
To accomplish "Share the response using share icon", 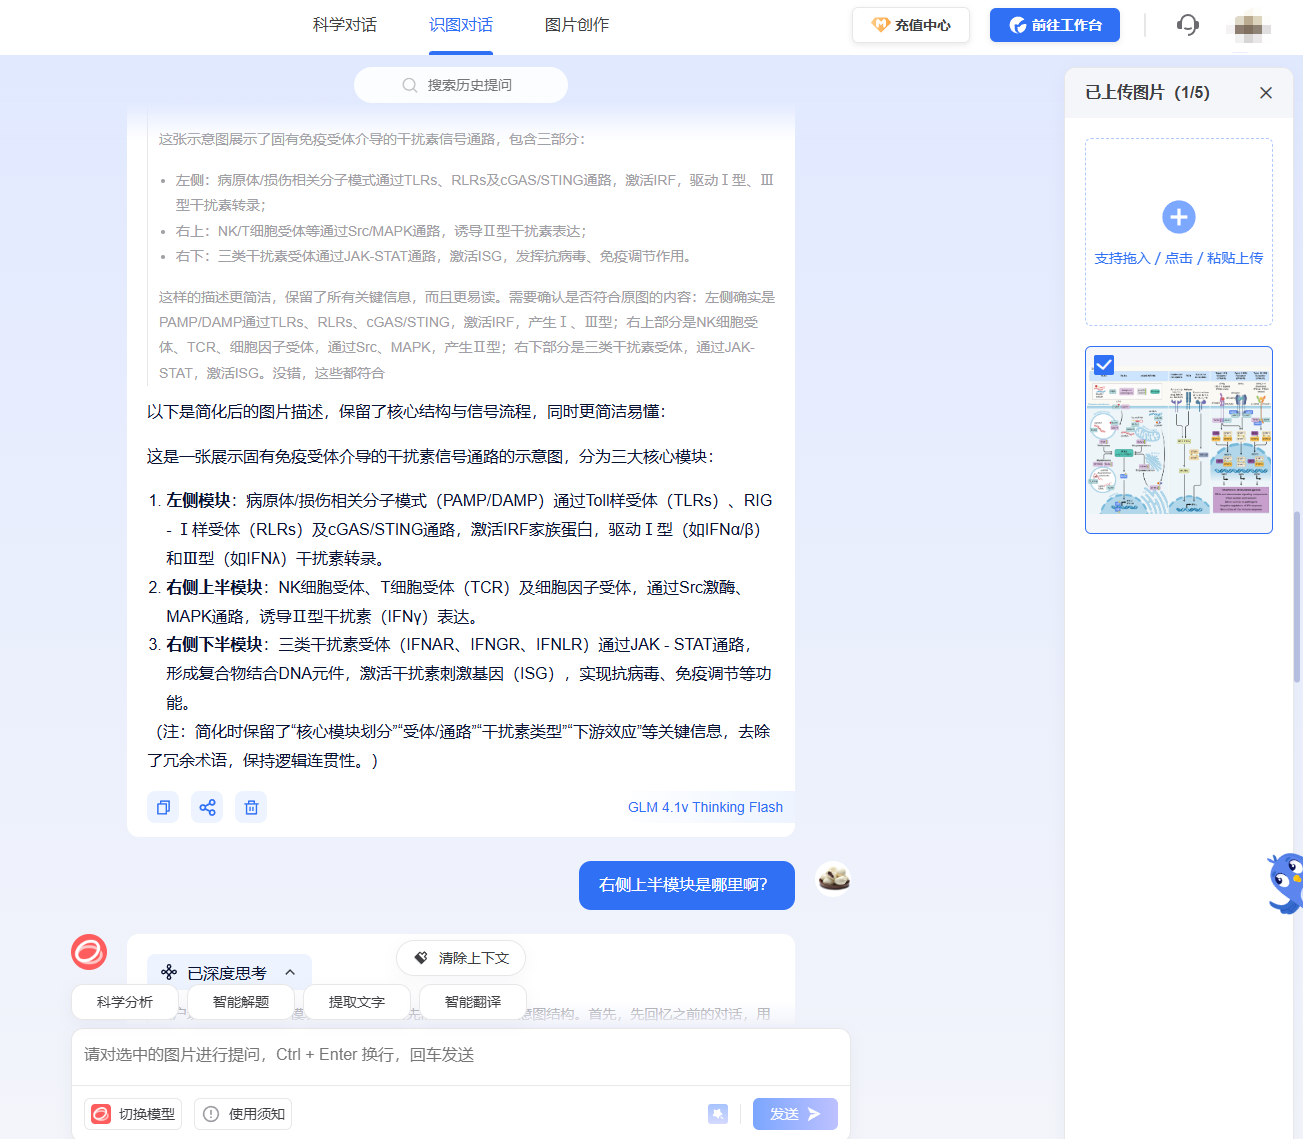I will coord(207,807).
